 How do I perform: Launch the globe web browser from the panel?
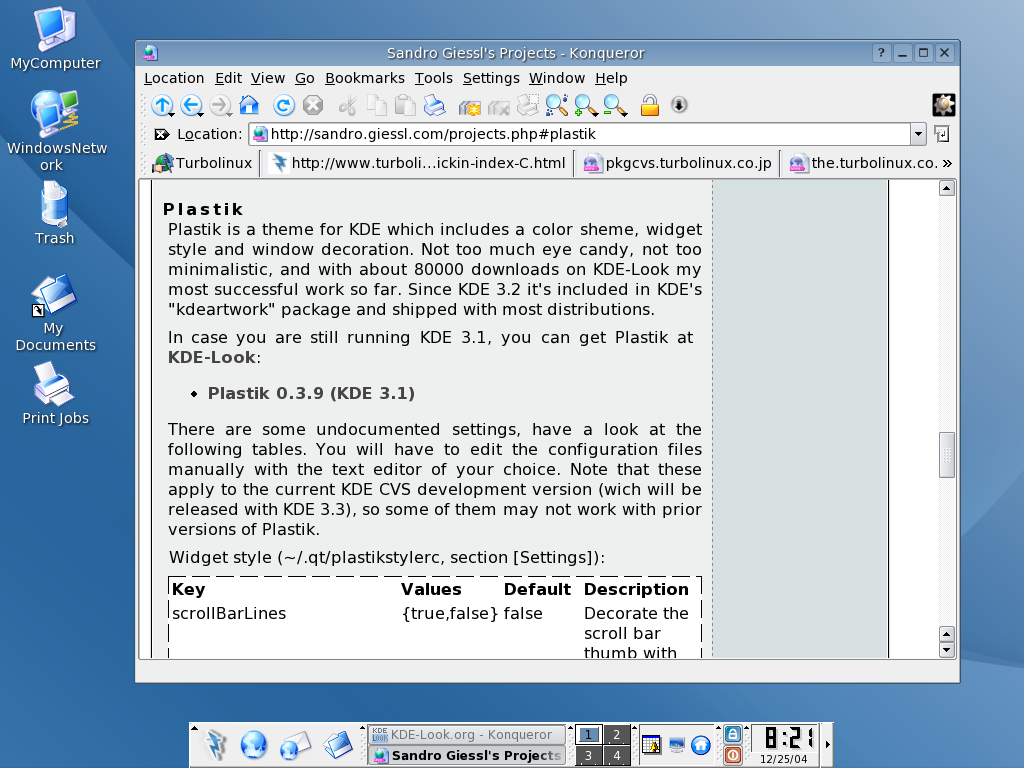coord(254,744)
